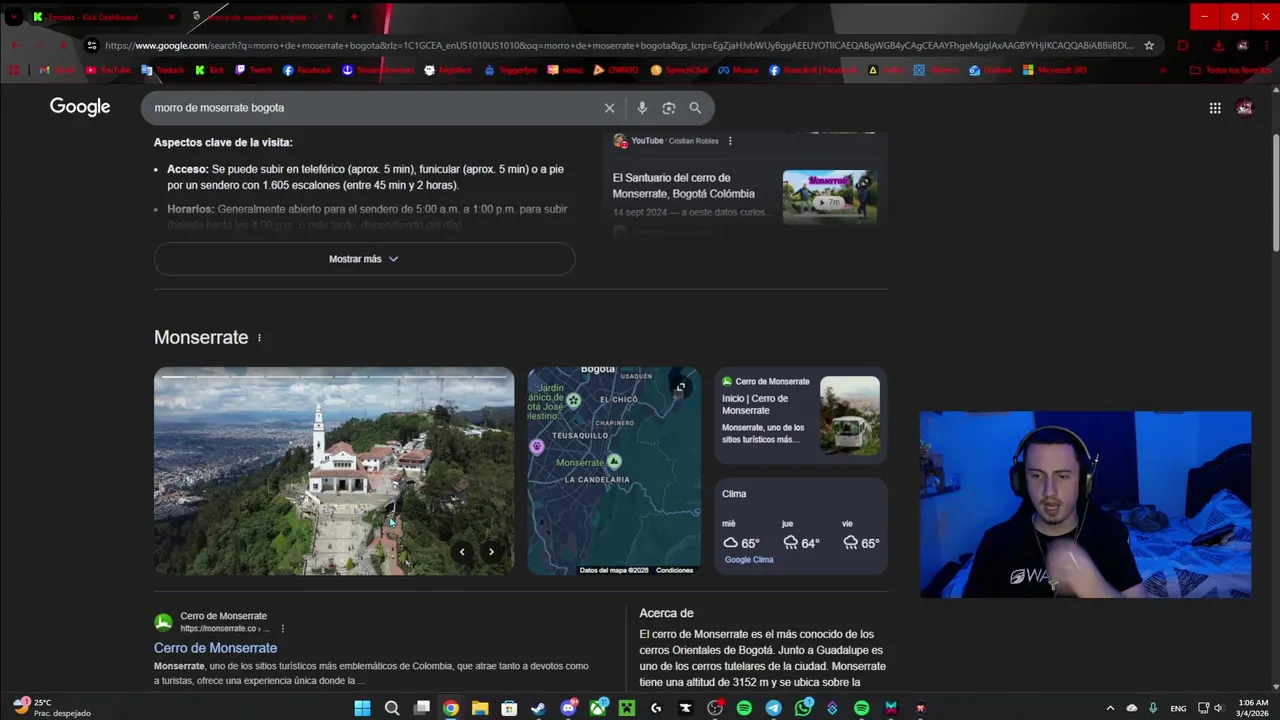
Task: Open the Santuario del cerro de Monserrate video
Action: tap(683, 186)
